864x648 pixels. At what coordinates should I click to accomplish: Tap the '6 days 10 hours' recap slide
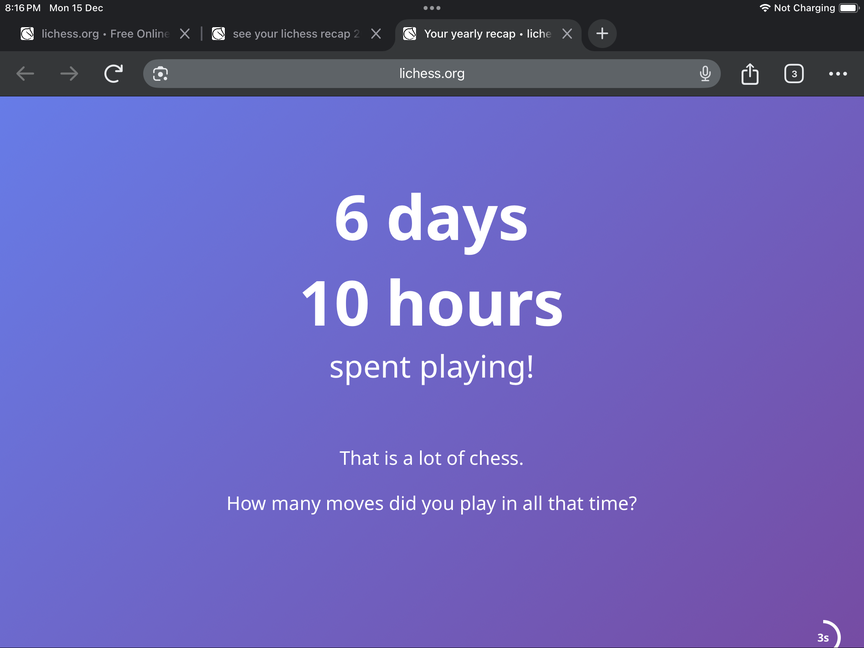(x=432, y=260)
